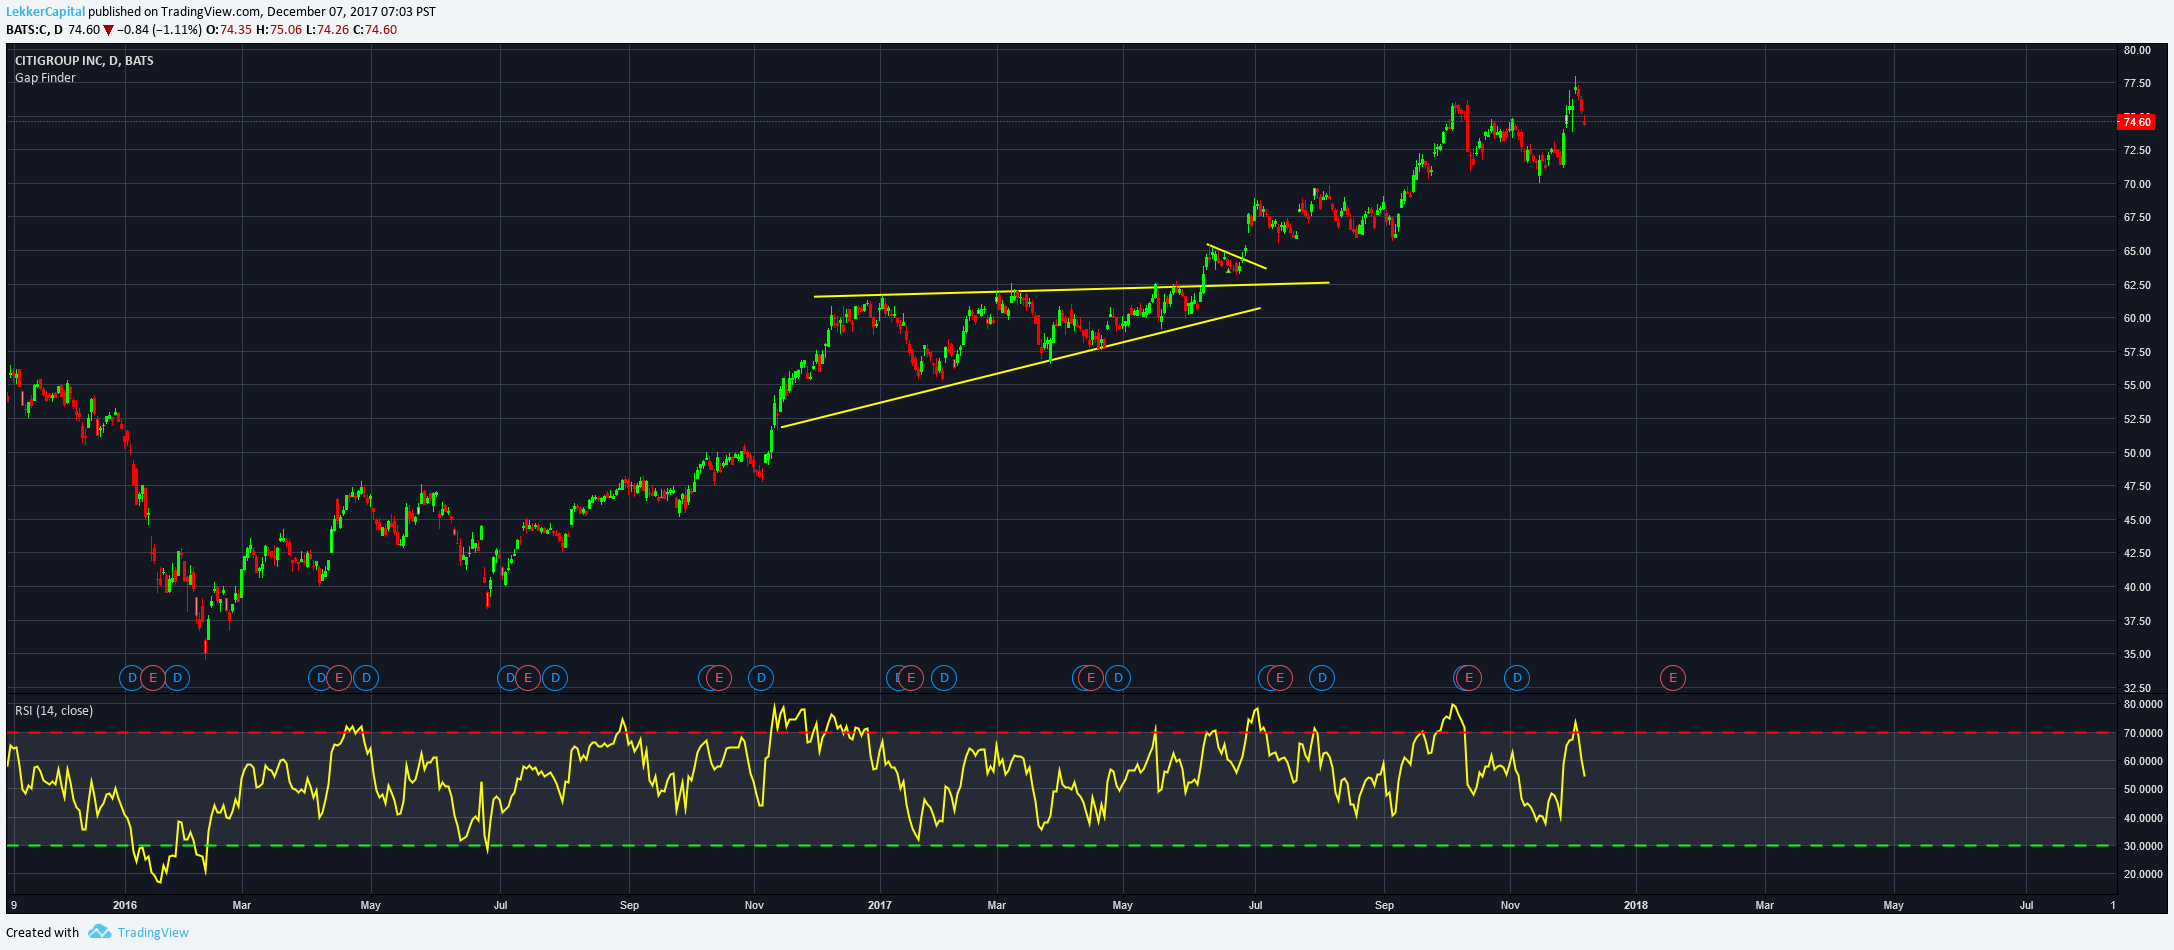Click the TradingView cloud logo icon
Viewport: 2174px width, 950px height.
(x=99, y=932)
